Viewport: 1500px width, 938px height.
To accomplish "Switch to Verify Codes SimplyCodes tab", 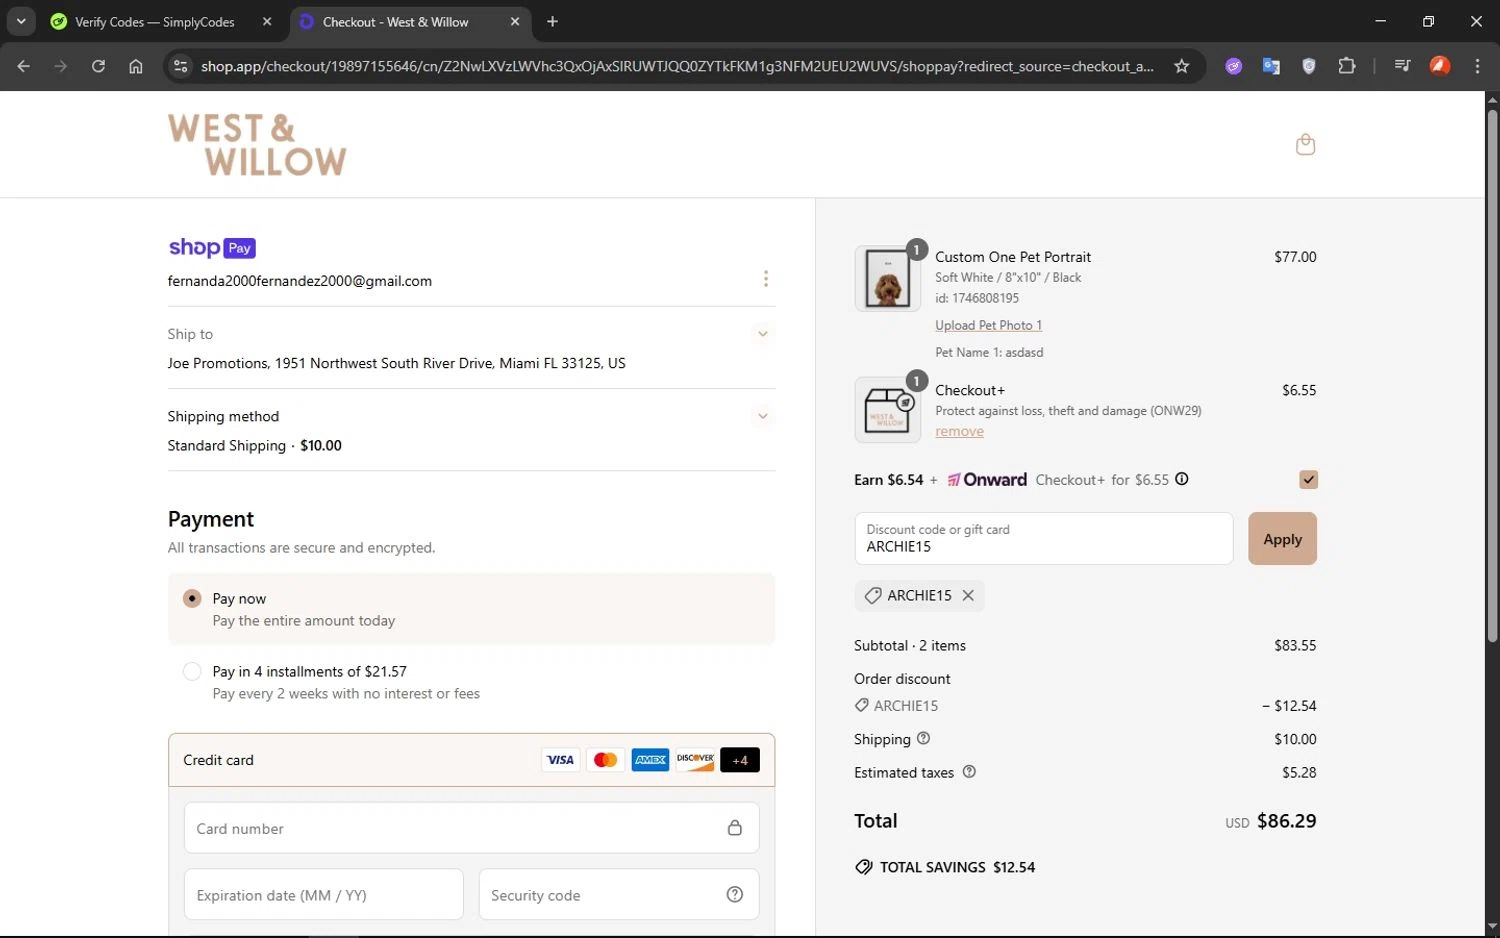I will [x=155, y=22].
